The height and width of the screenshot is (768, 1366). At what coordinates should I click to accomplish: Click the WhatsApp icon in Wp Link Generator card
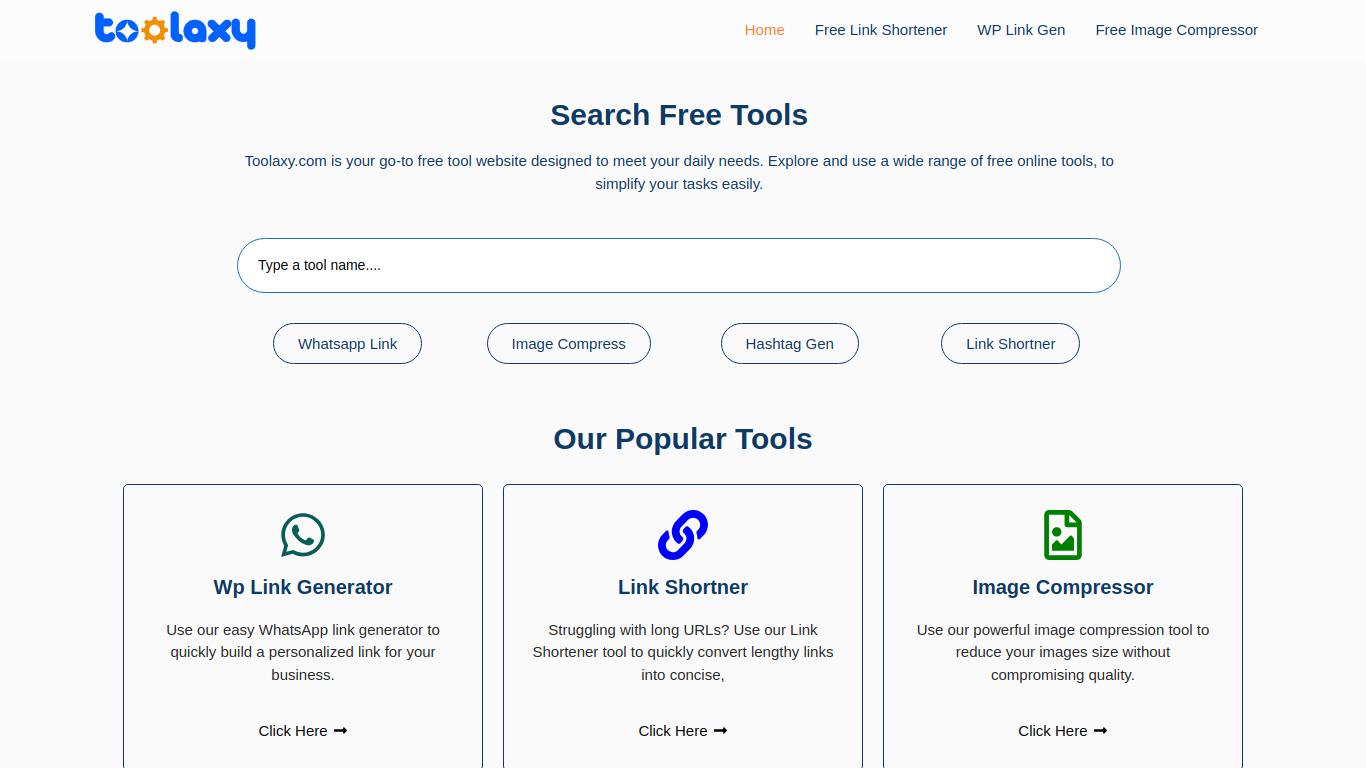(x=303, y=535)
